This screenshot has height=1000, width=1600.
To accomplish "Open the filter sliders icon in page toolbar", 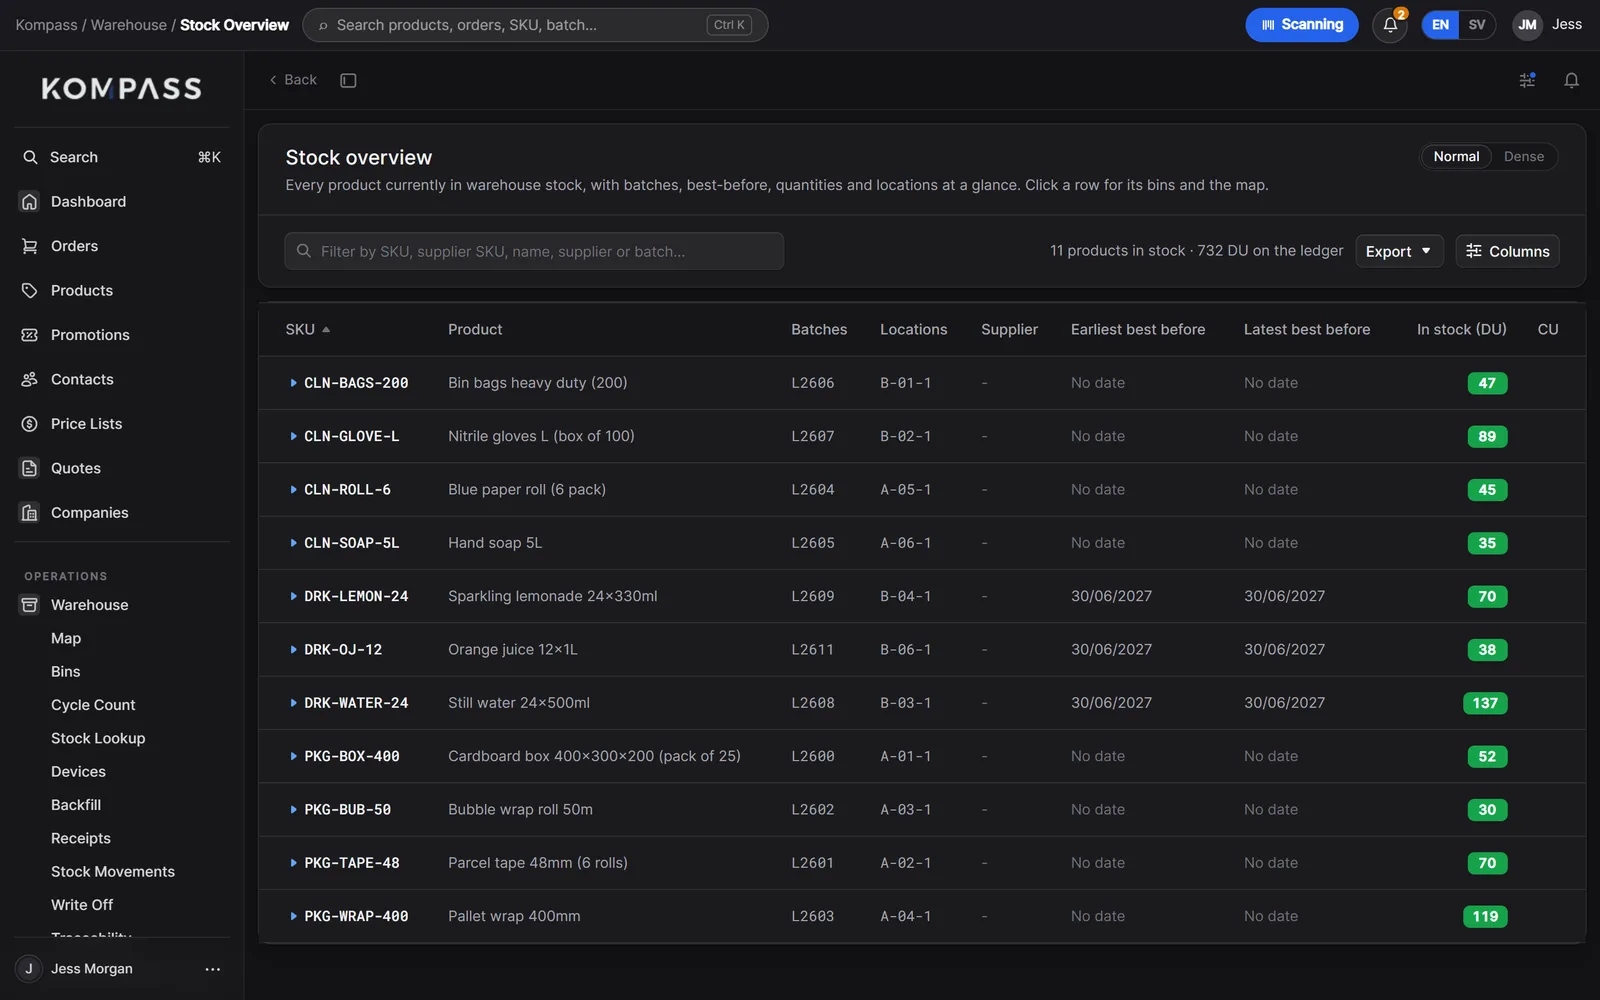I will [1527, 80].
